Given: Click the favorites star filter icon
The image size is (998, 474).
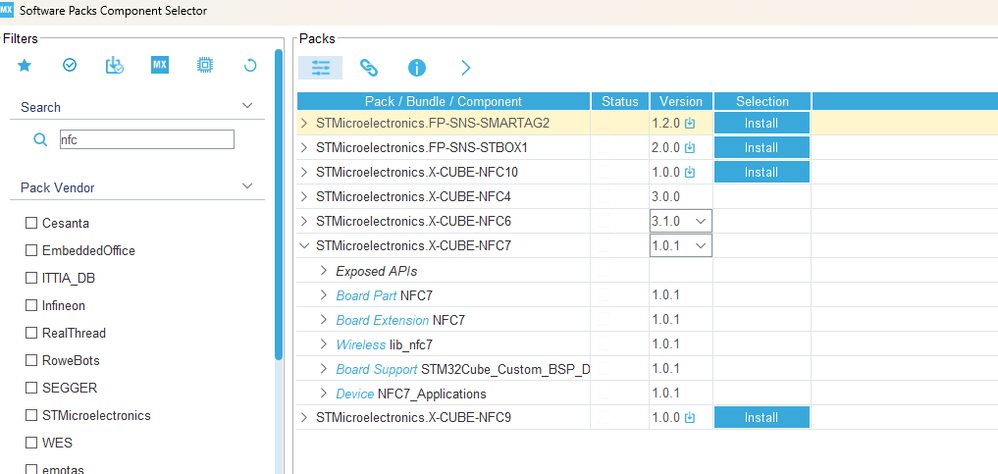Looking at the screenshot, I should coord(24,65).
